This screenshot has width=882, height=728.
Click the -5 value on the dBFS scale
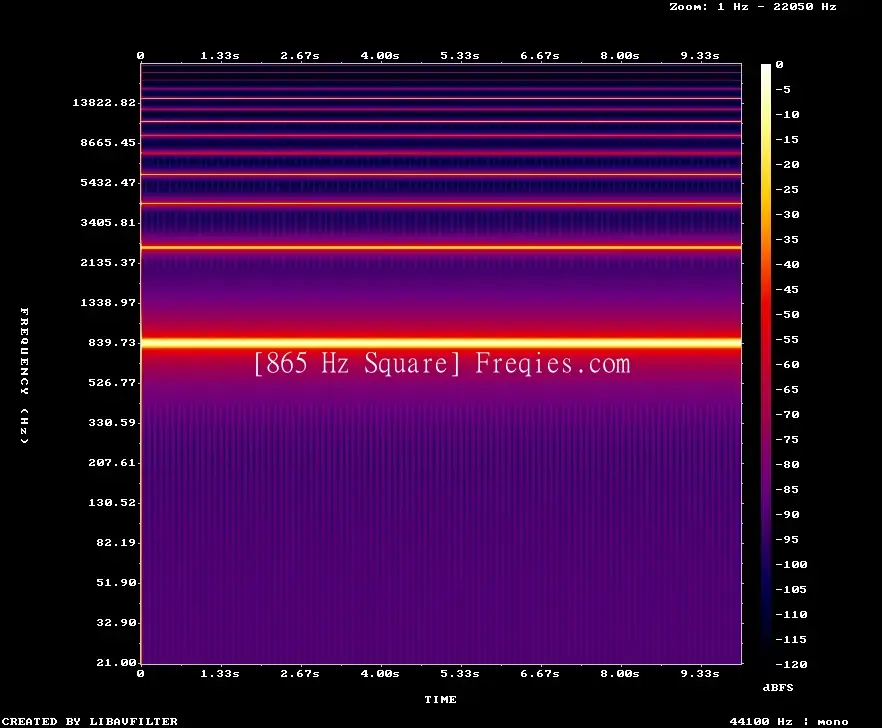783,89
